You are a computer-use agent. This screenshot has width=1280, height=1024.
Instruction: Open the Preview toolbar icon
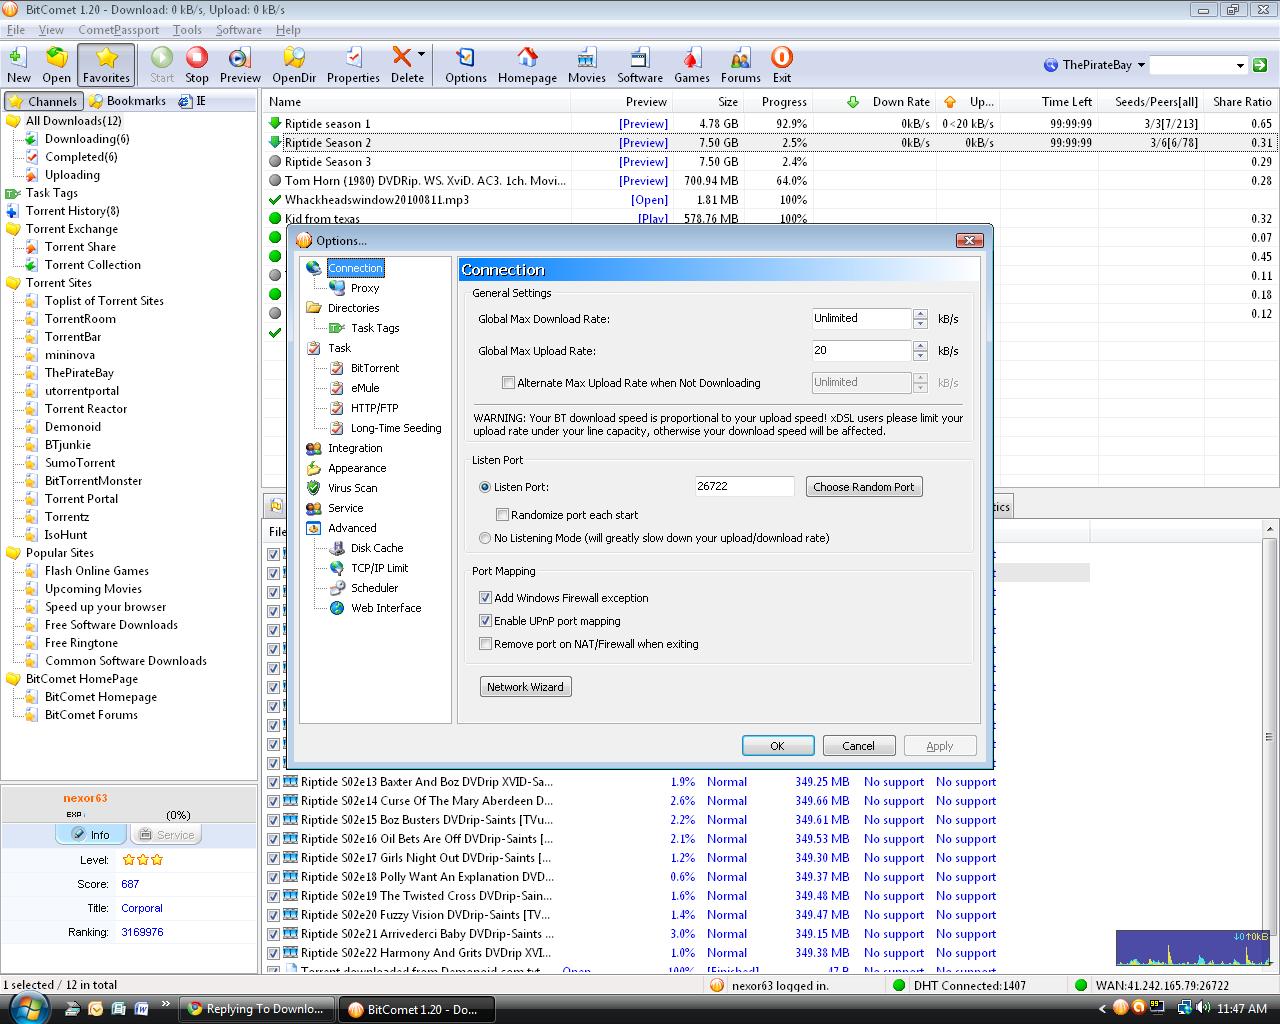click(x=239, y=63)
